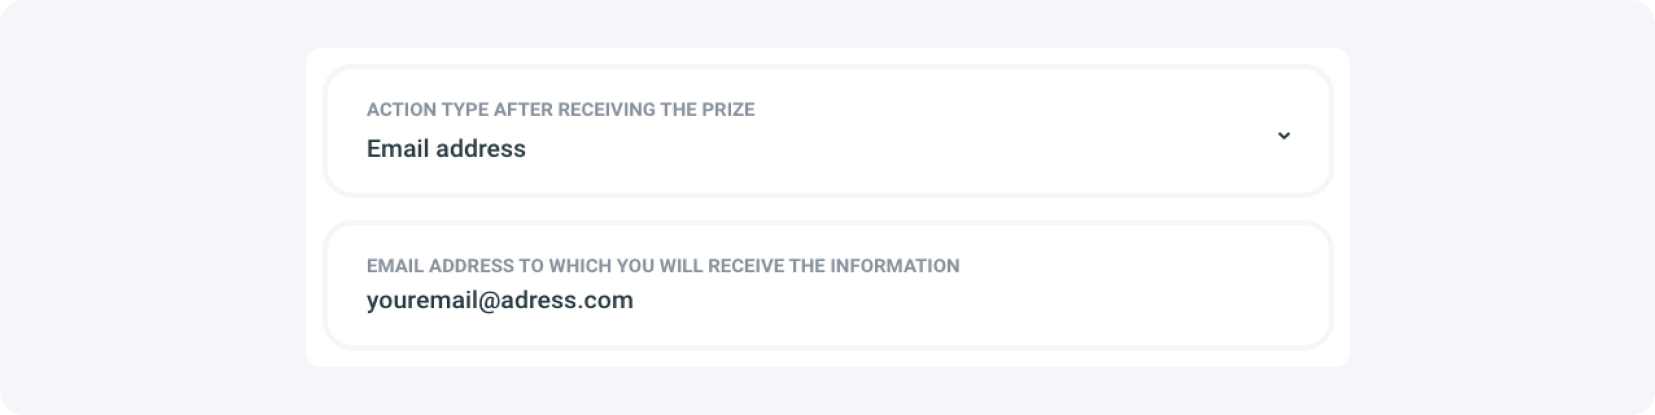Click the youremail@adress.com text

pos(500,300)
